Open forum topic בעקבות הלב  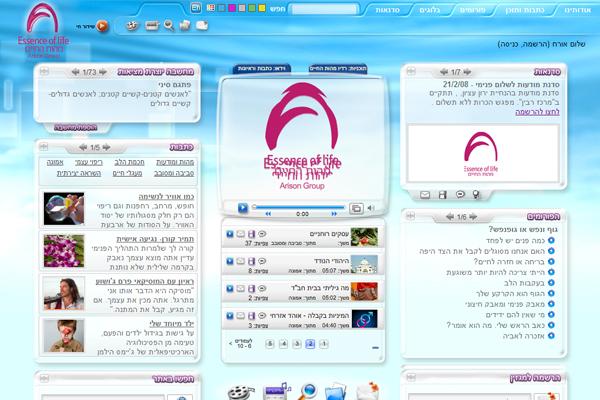tap(524, 283)
